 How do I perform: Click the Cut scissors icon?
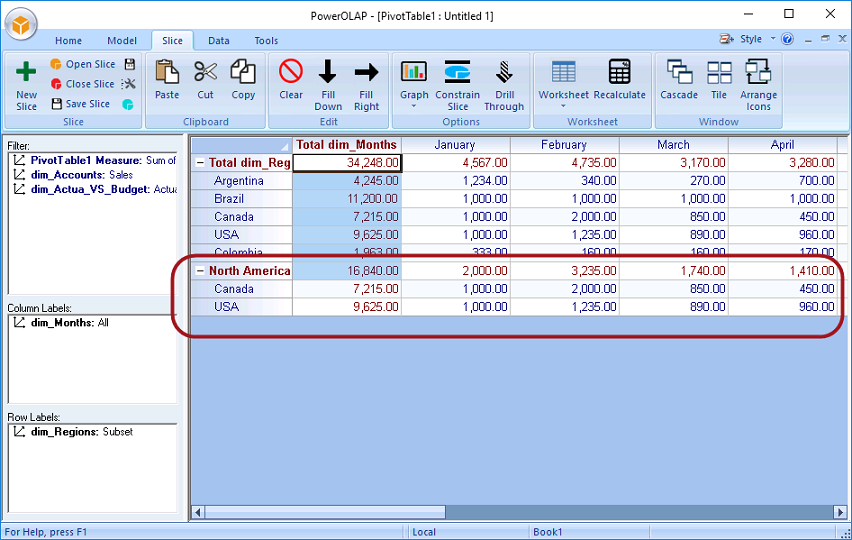[x=205, y=72]
